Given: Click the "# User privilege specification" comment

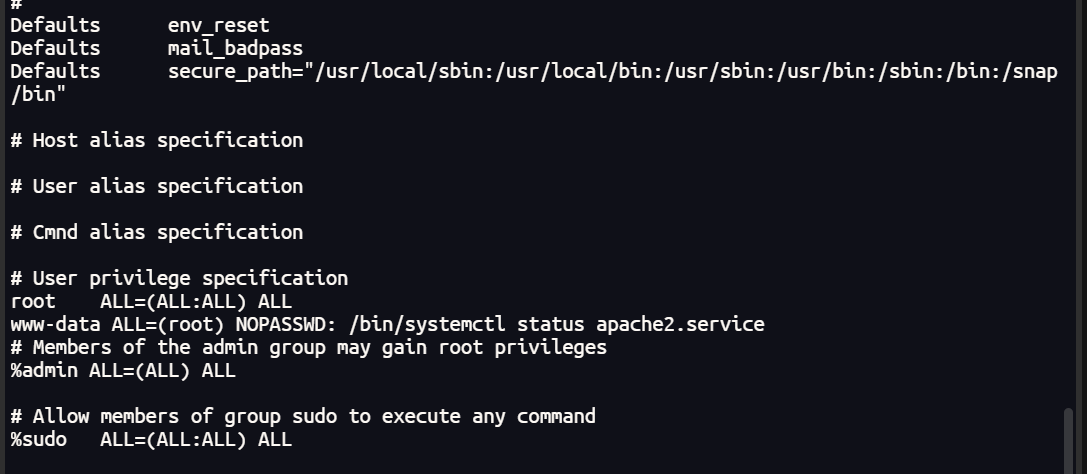Looking at the screenshot, I should click(x=179, y=278).
